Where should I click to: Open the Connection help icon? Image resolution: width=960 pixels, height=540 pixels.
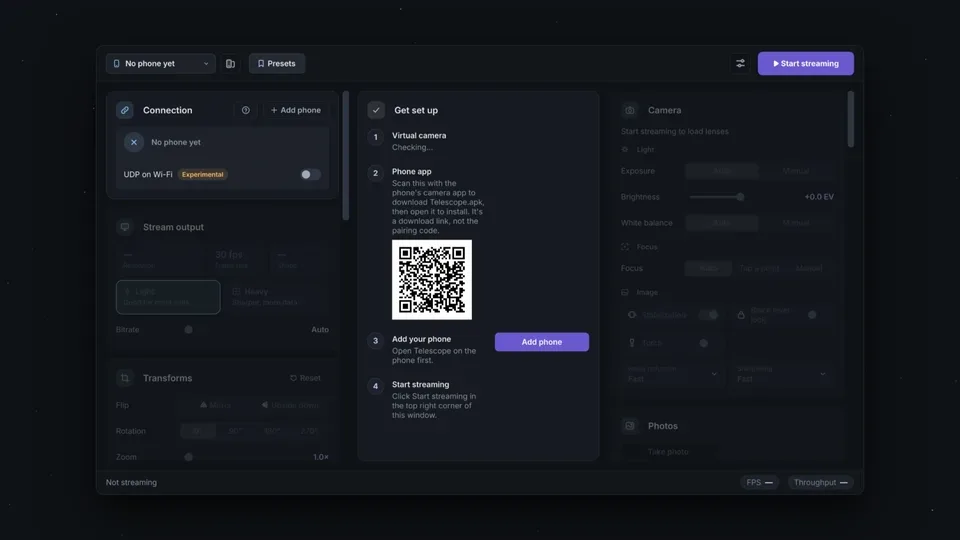[246, 110]
